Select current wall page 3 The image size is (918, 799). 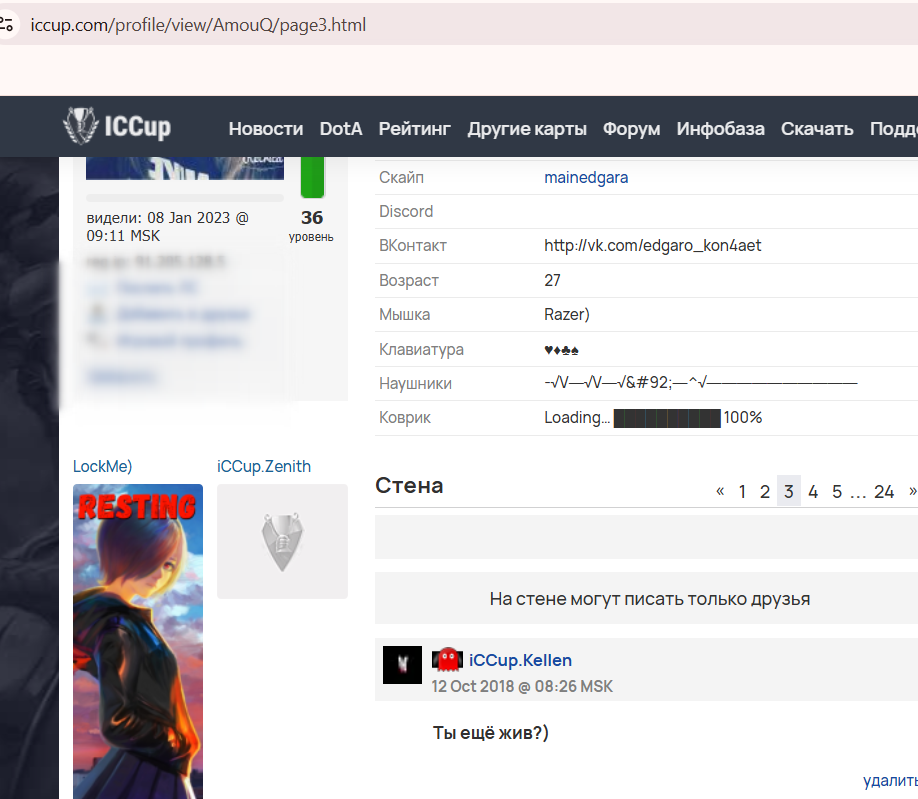tap(789, 491)
